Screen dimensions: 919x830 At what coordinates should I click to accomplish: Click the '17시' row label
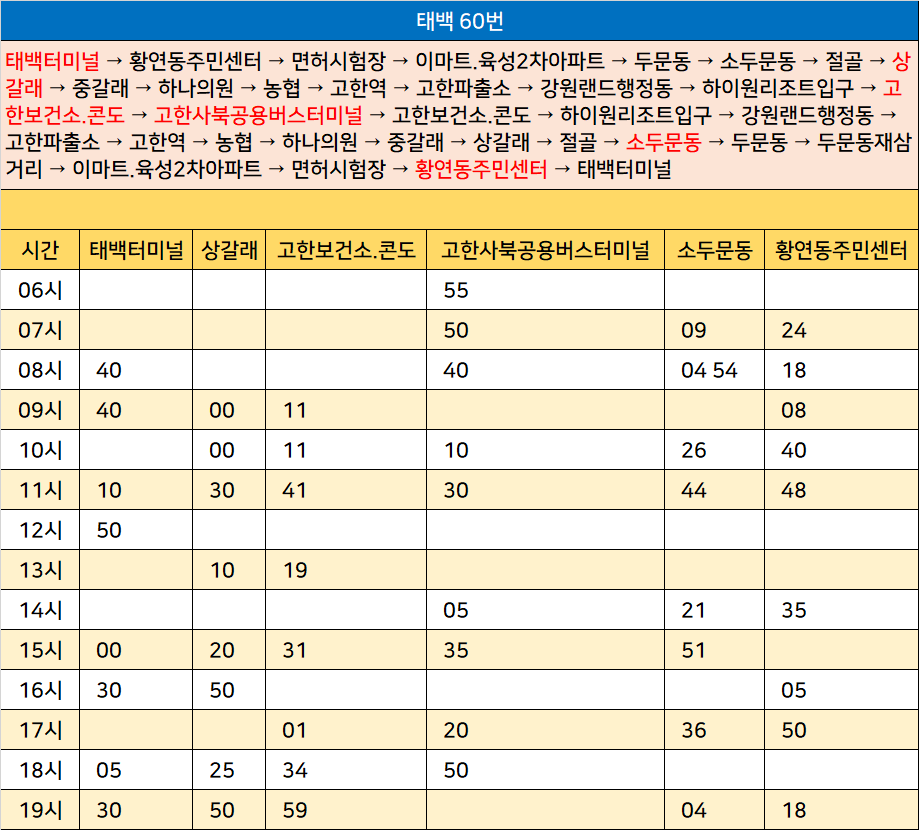tap(40, 730)
